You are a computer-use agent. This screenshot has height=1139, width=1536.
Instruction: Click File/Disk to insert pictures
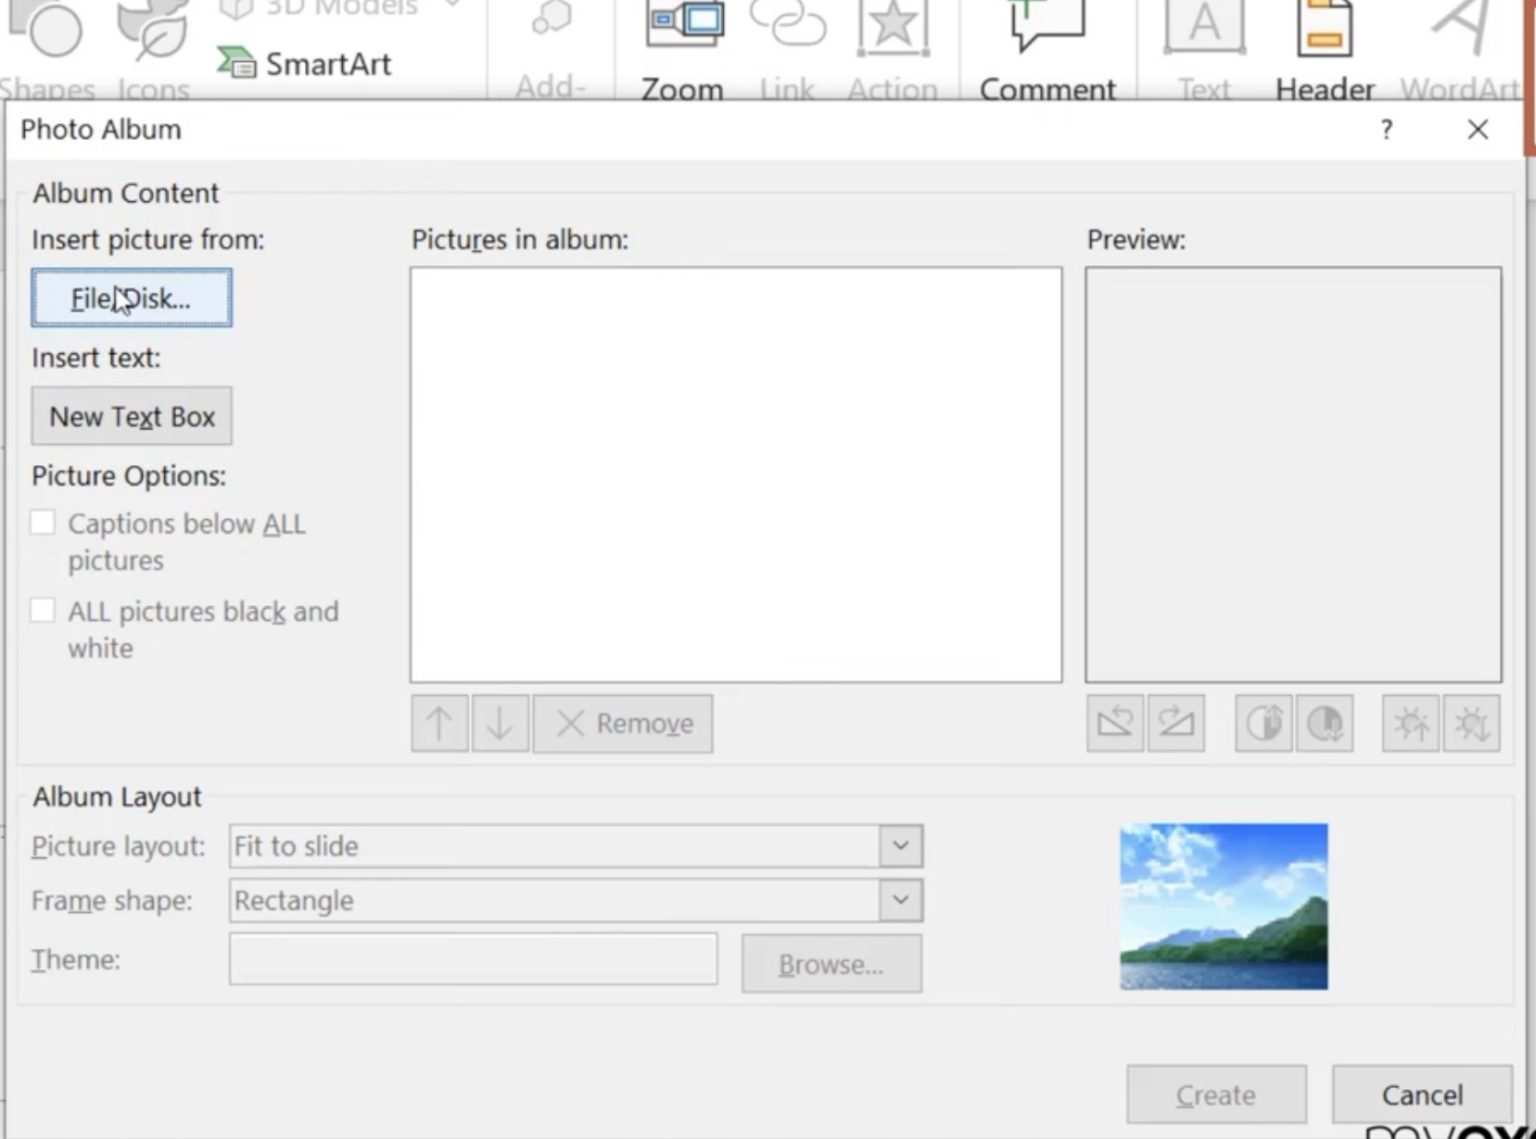click(131, 298)
